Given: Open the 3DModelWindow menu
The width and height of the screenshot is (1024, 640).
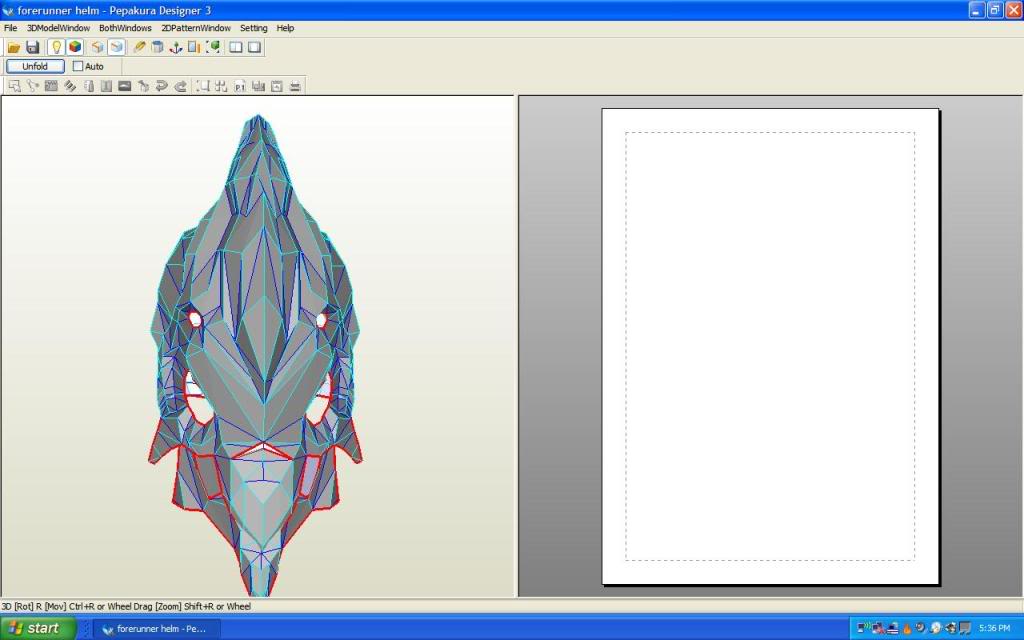Looking at the screenshot, I should [x=58, y=28].
